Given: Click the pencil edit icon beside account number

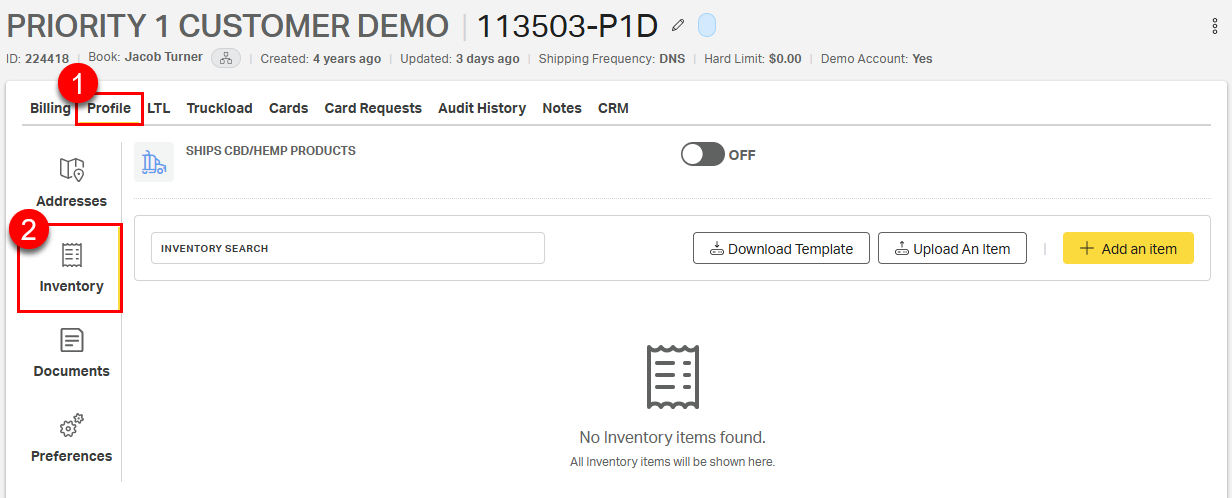Looking at the screenshot, I should [679, 25].
